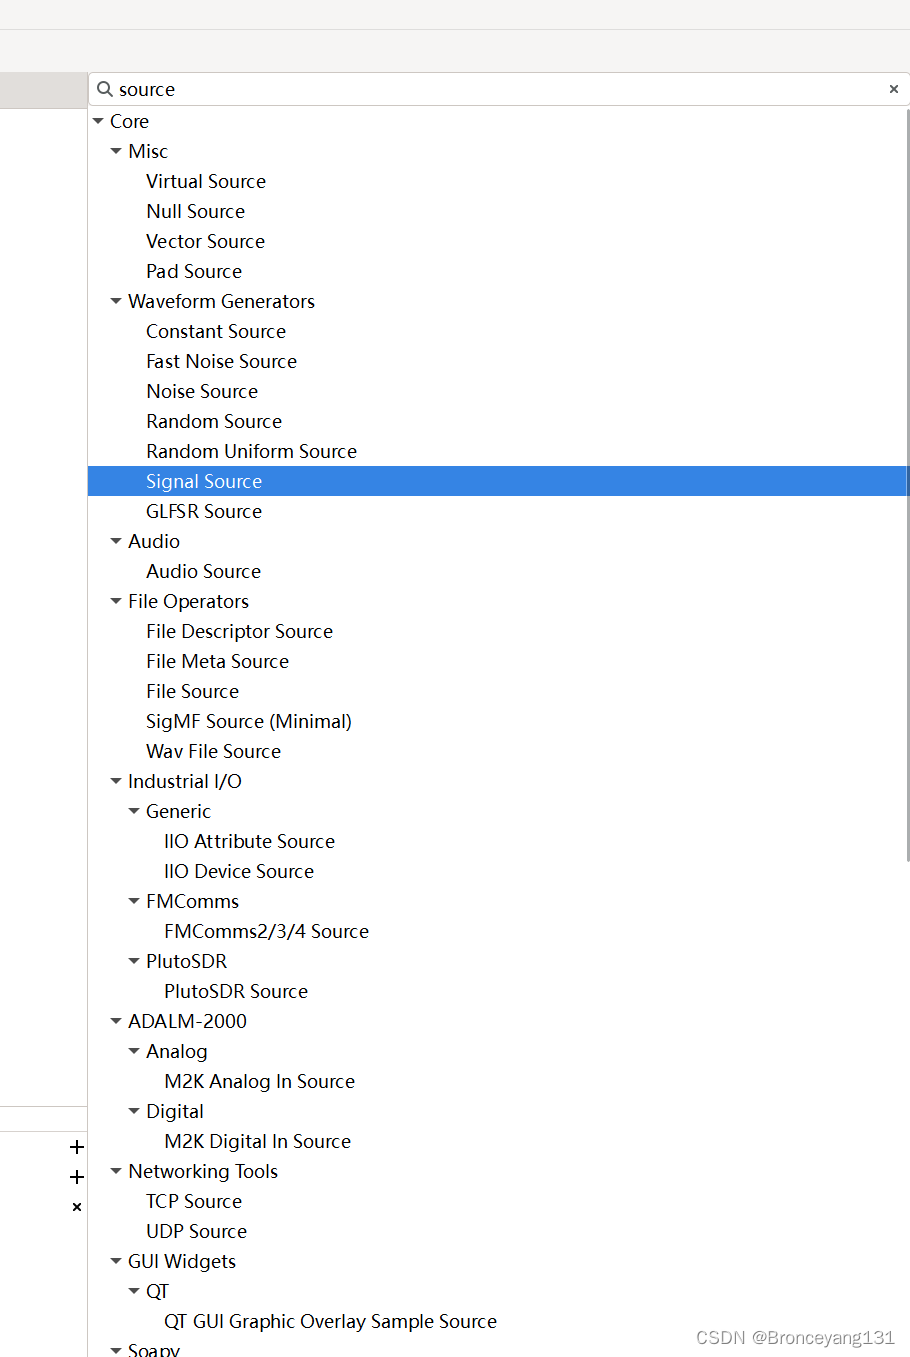The image size is (910, 1357).
Task: Collapse the File Operators group
Action: coord(116,601)
